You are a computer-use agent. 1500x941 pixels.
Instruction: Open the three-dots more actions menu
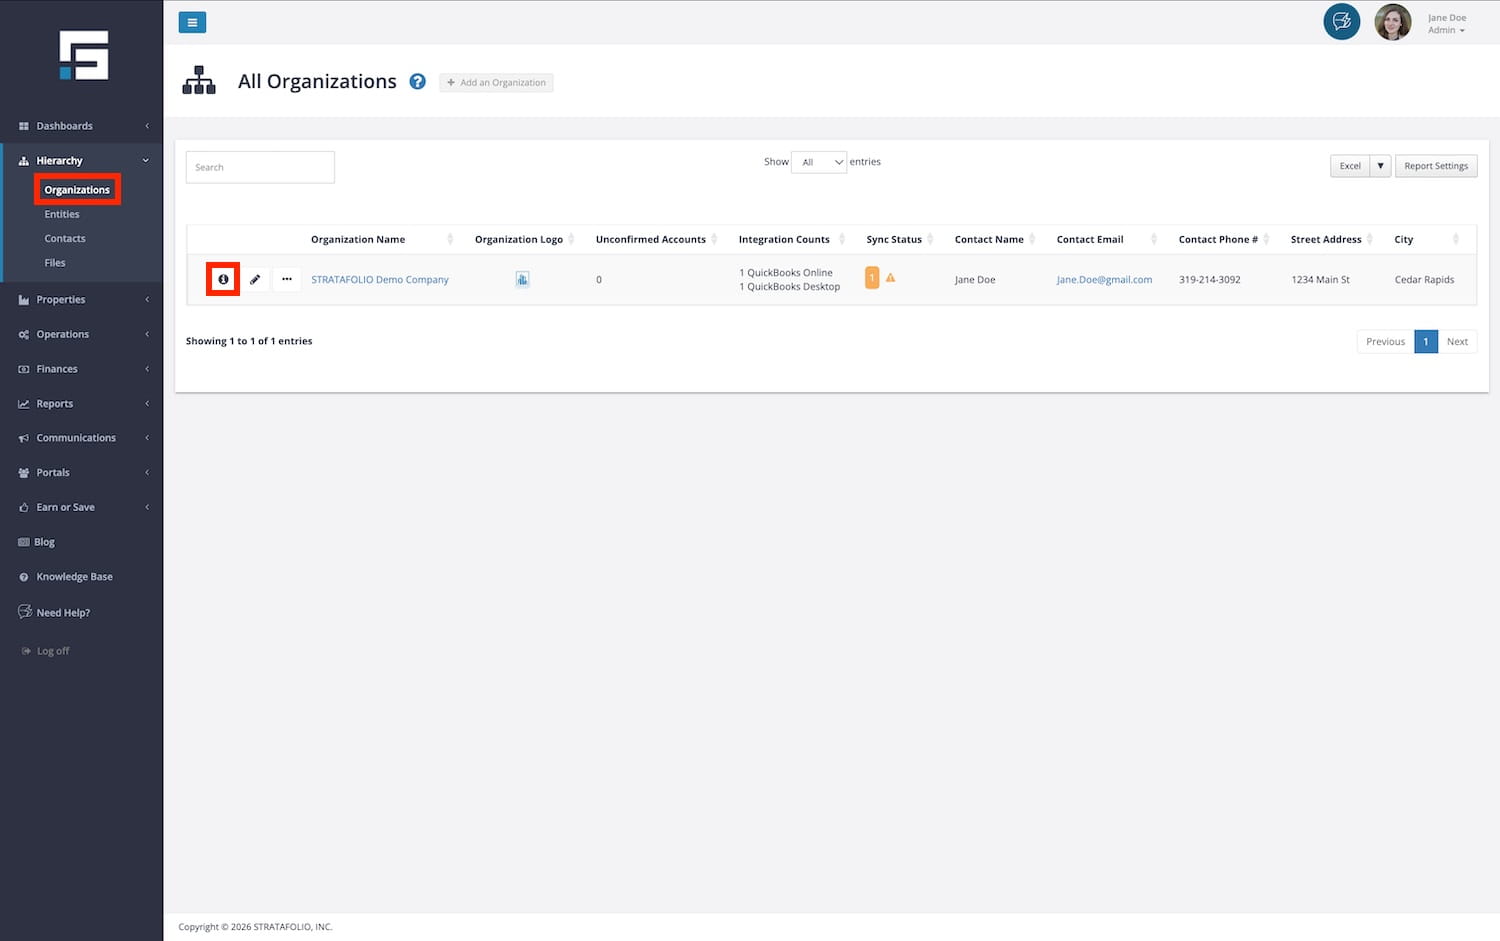coord(287,279)
